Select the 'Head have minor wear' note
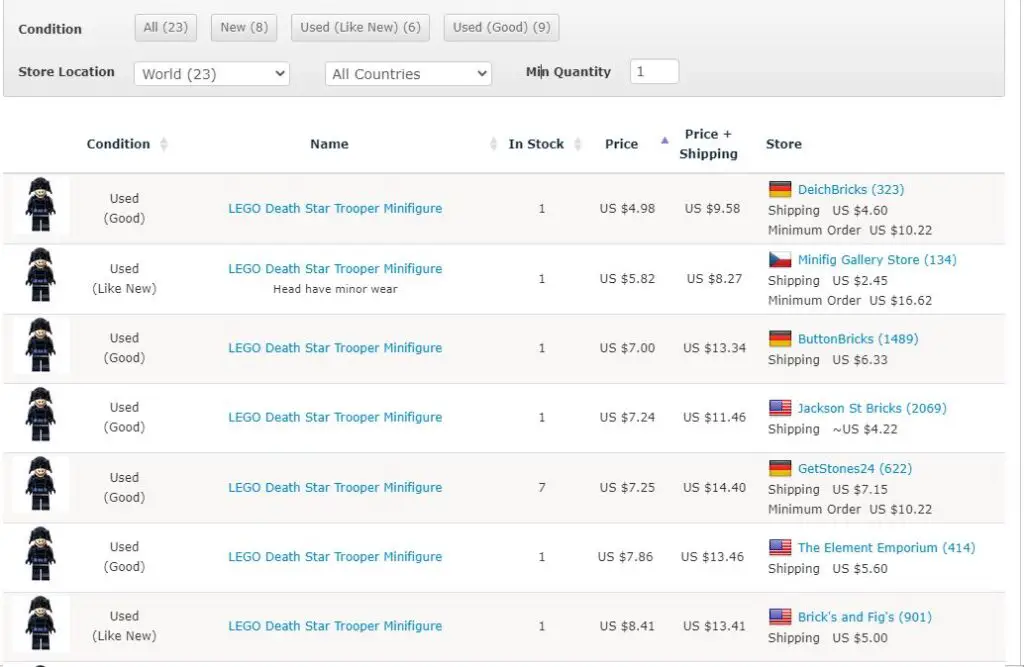Image resolution: width=1024 pixels, height=667 pixels. [x=335, y=289]
